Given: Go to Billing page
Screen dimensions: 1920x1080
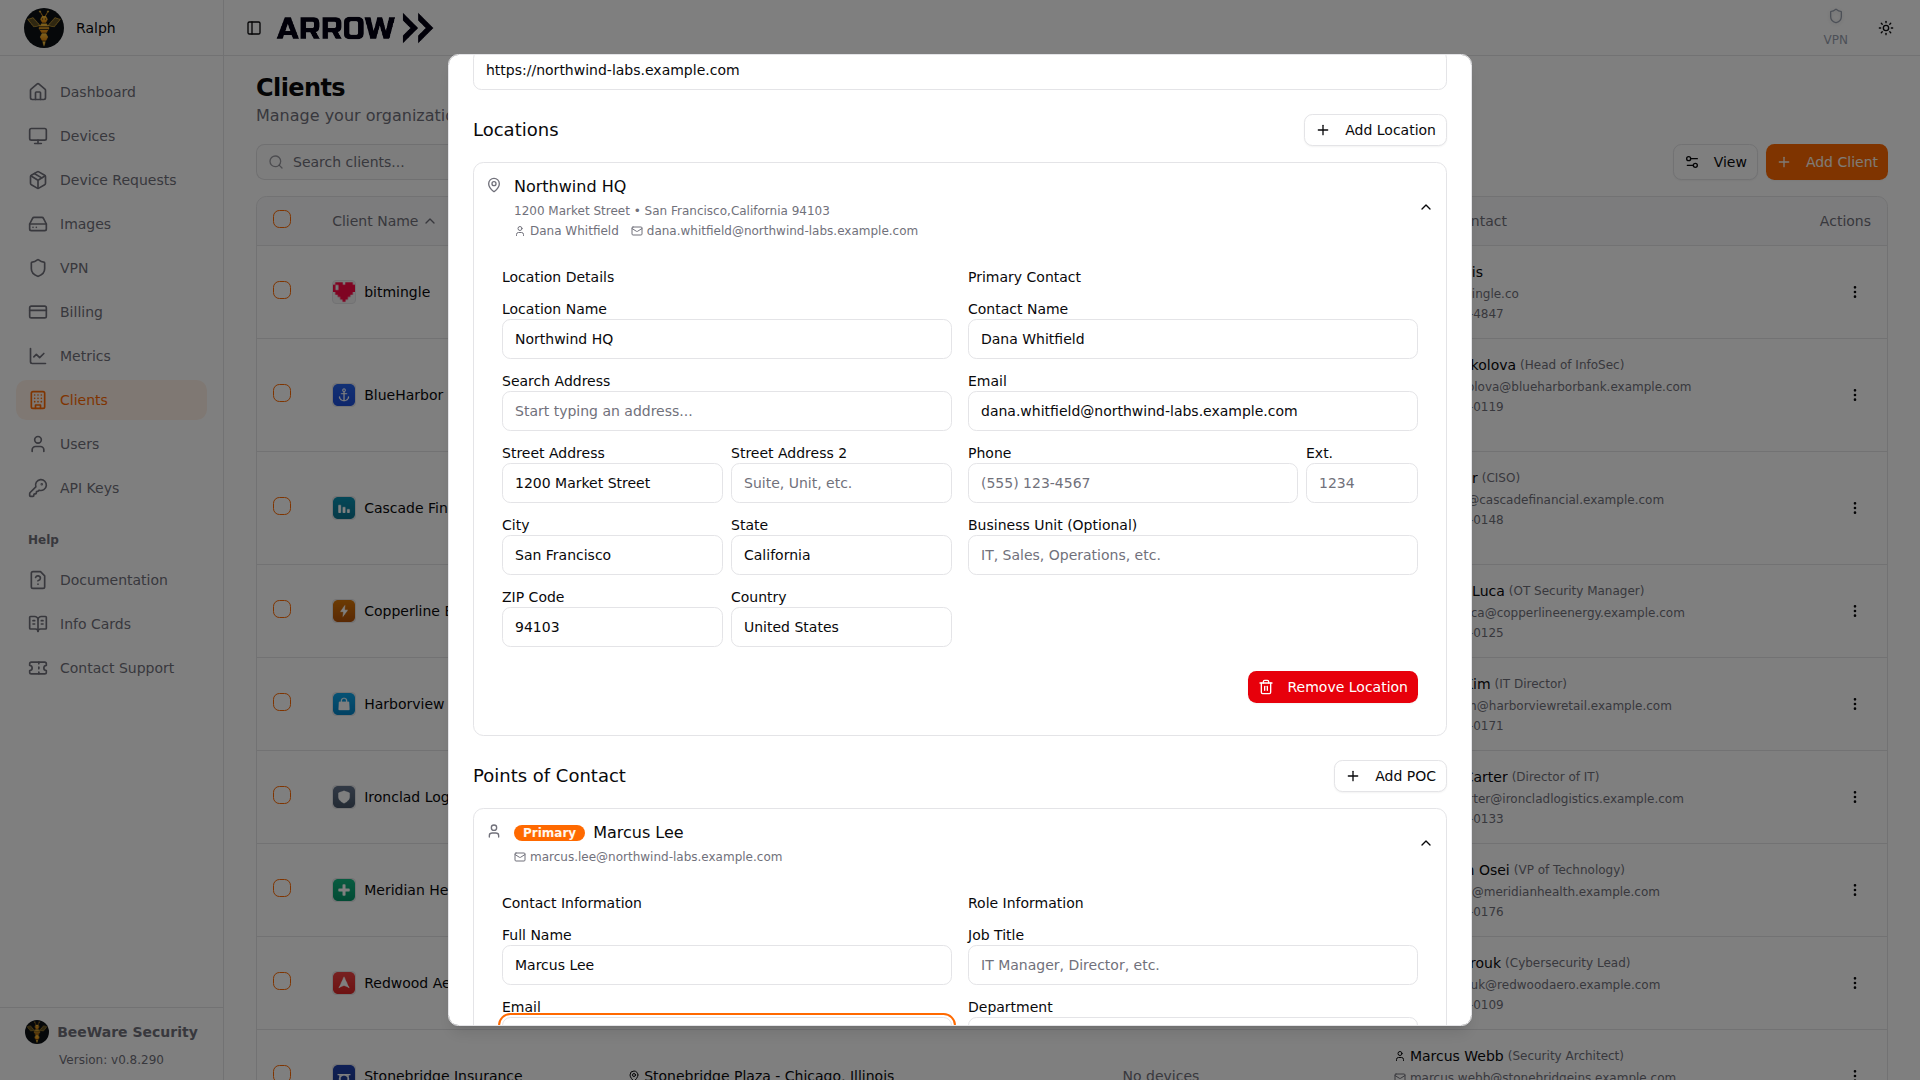Looking at the screenshot, I should [111, 312].
